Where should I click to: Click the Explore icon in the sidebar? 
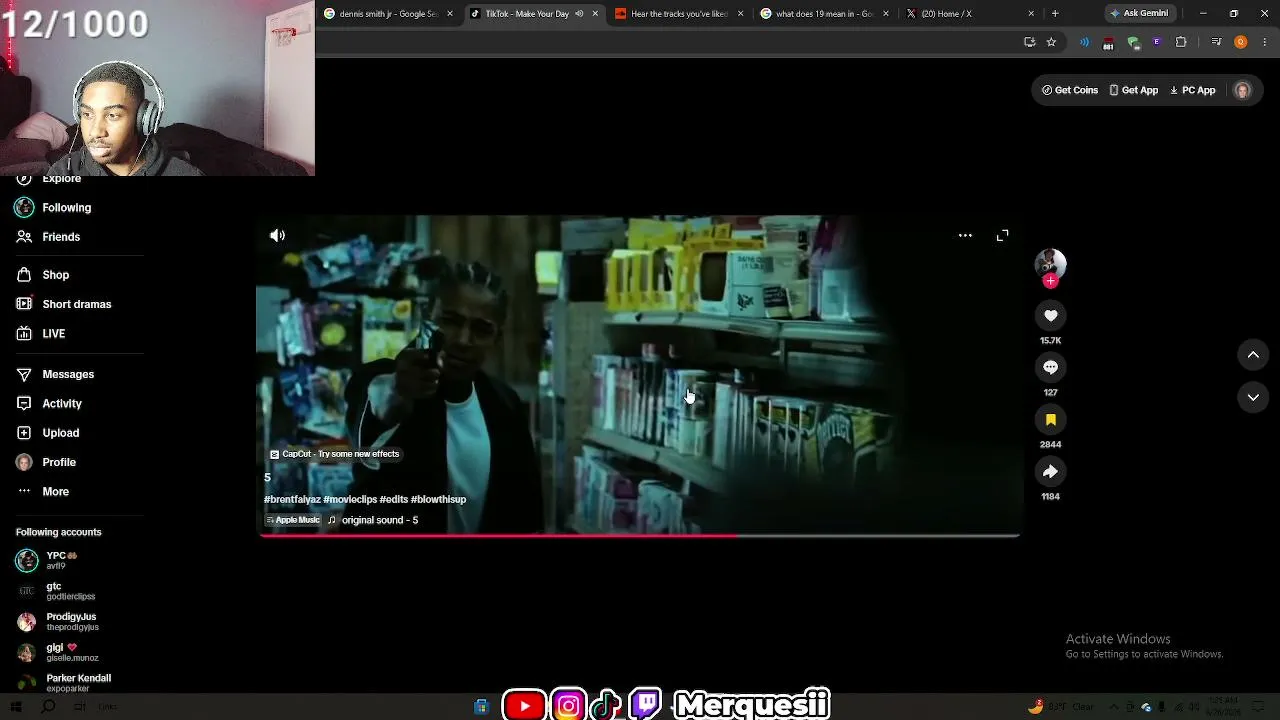click(24, 180)
